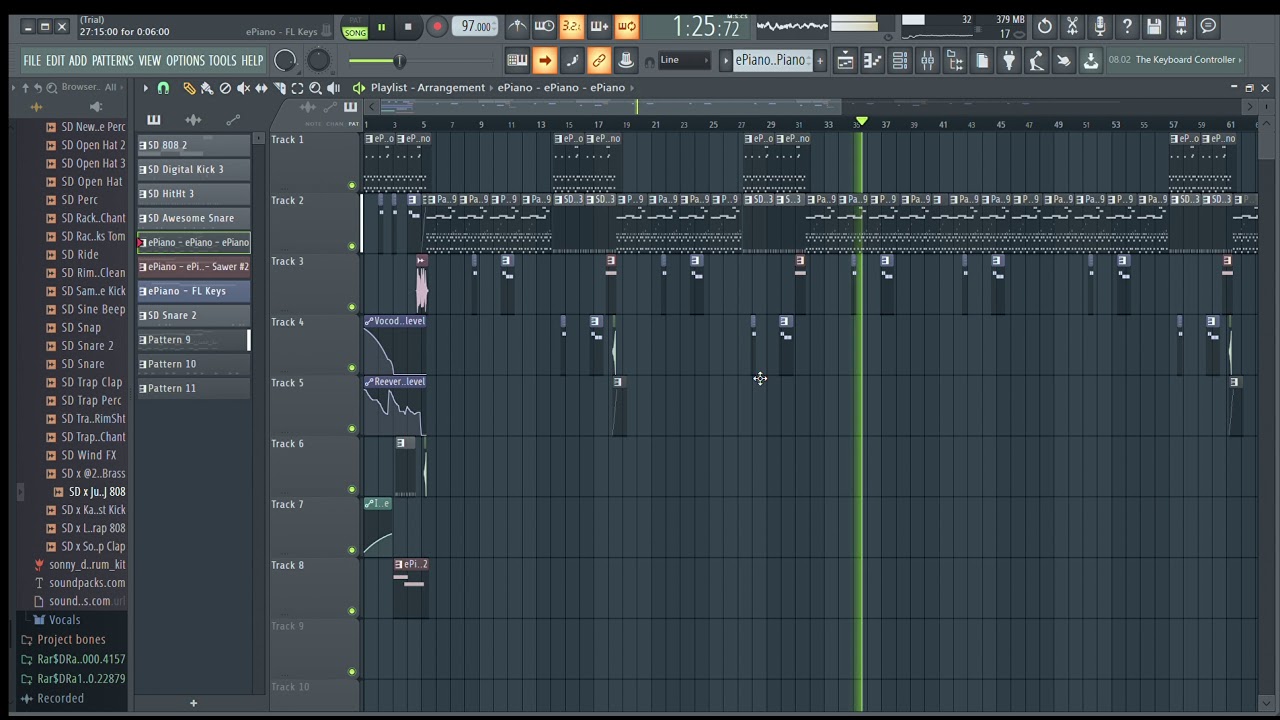Open content library download icon
Screen dimensions: 1280x720
pos(1091,61)
